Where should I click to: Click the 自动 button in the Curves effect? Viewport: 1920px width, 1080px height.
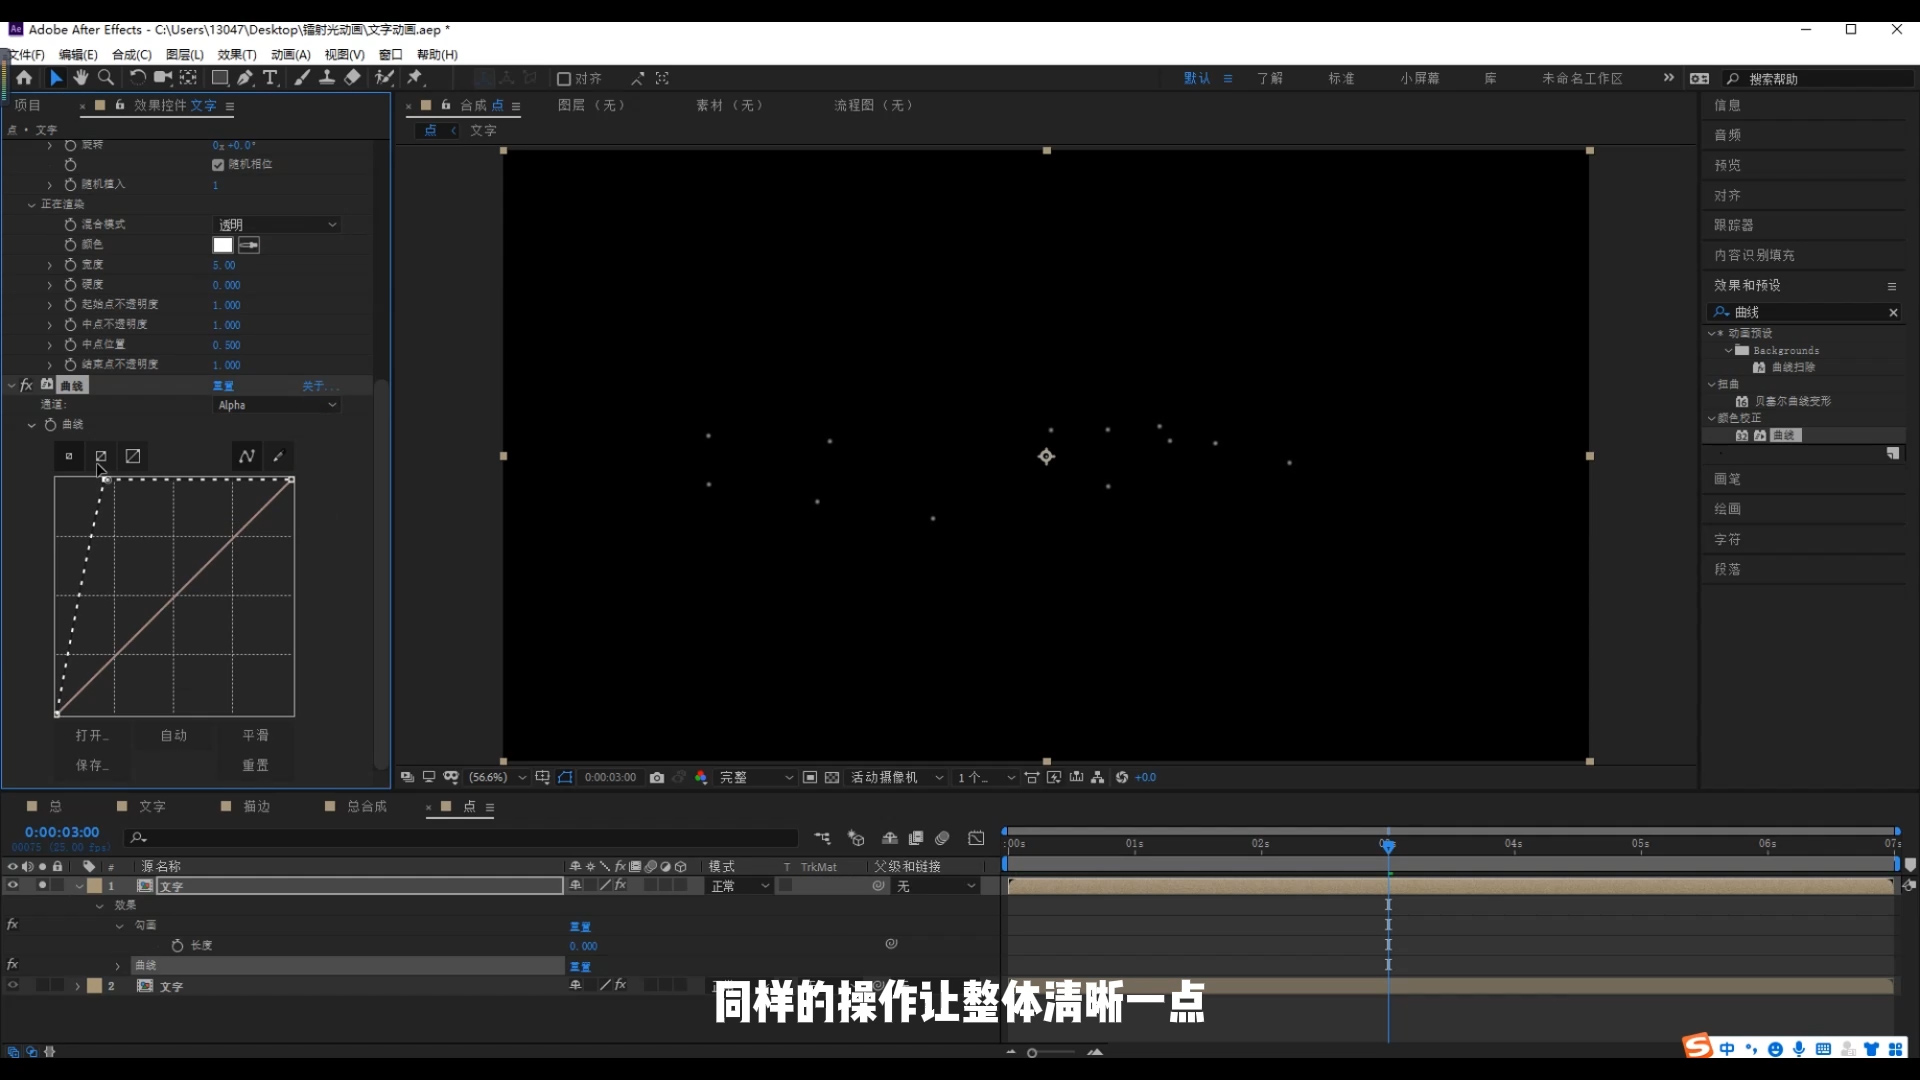pyautogui.click(x=173, y=735)
